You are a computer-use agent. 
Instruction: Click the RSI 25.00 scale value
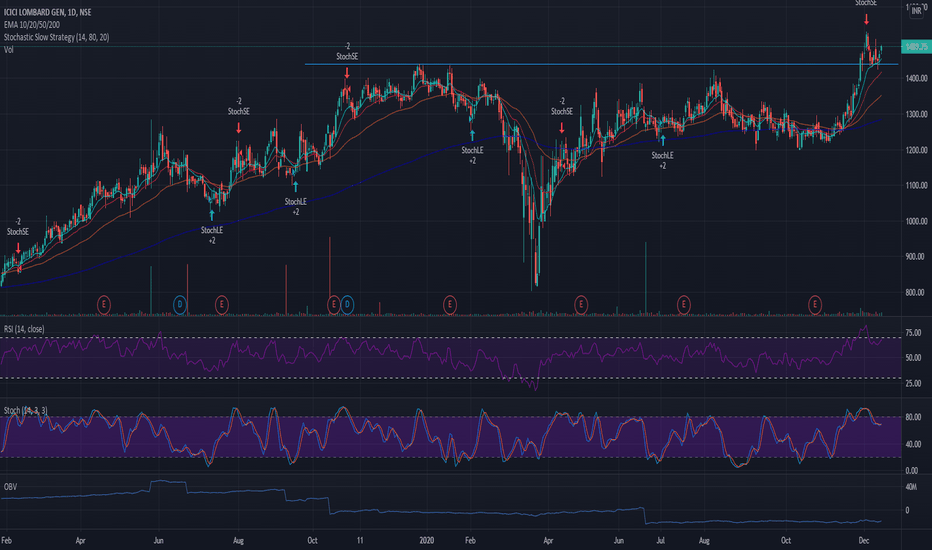pos(913,384)
